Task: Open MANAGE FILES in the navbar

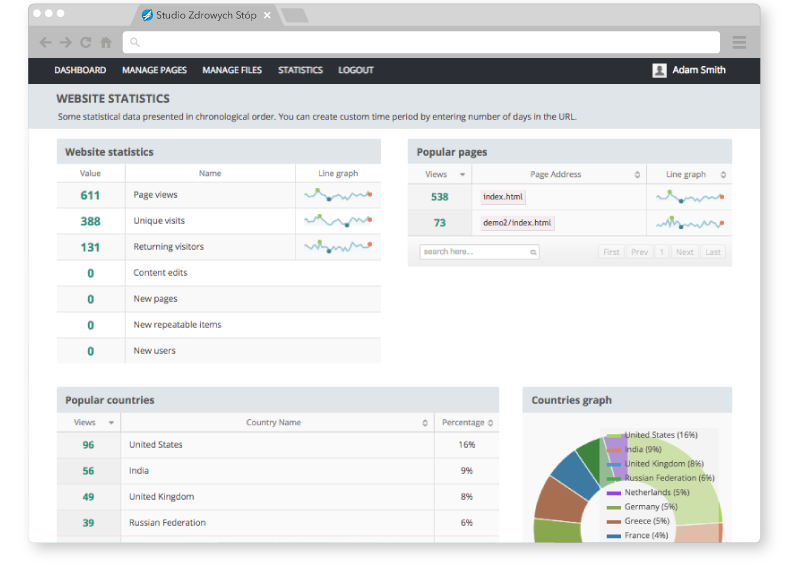Action: [232, 70]
